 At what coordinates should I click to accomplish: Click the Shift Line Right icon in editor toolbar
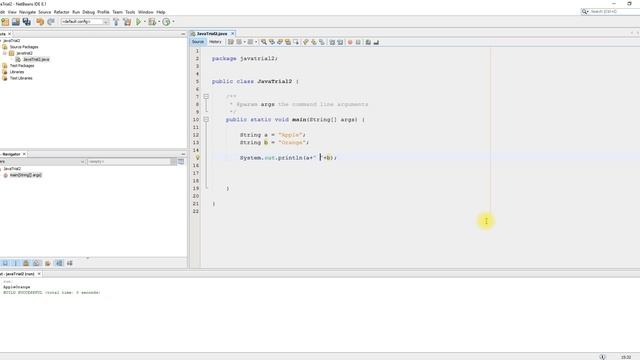(340, 42)
